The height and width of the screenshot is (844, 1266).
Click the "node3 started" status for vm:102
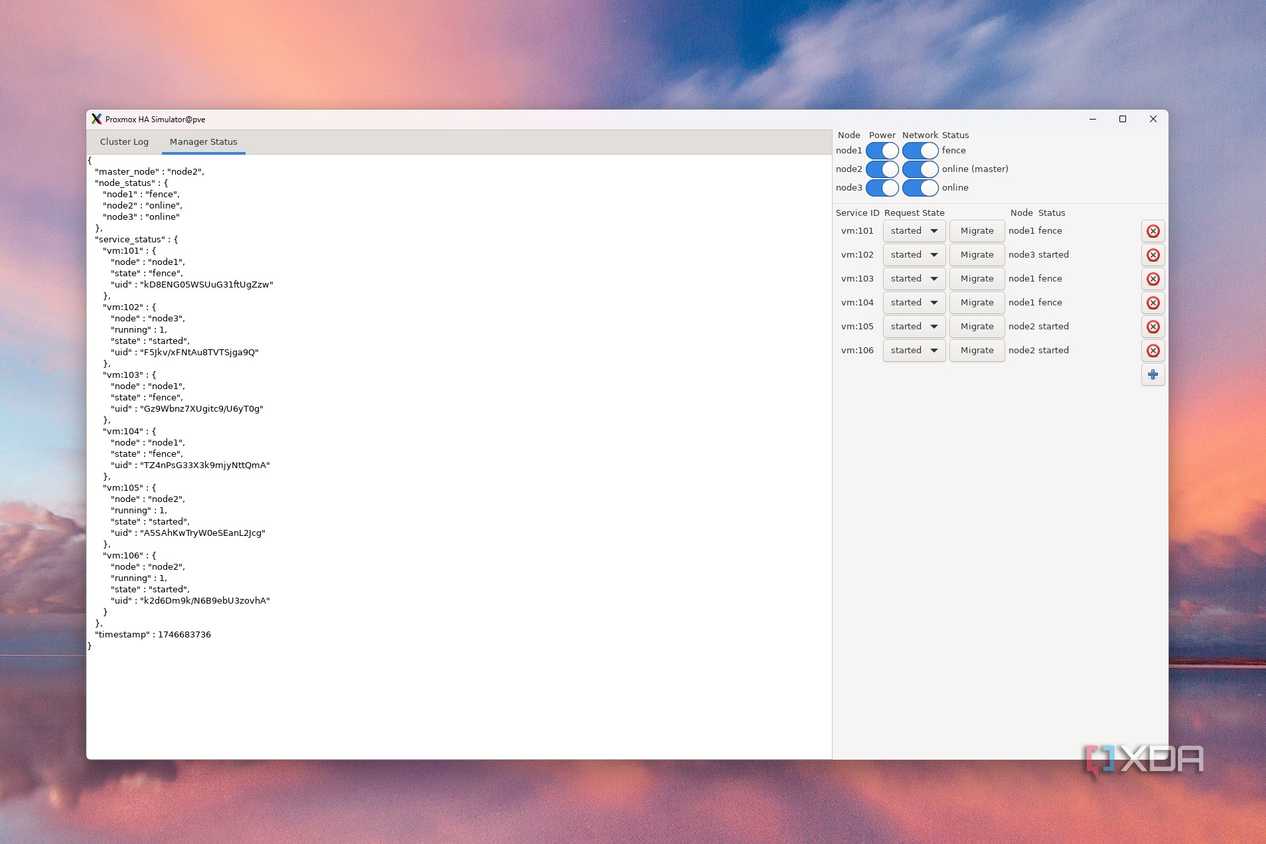(x=1039, y=255)
